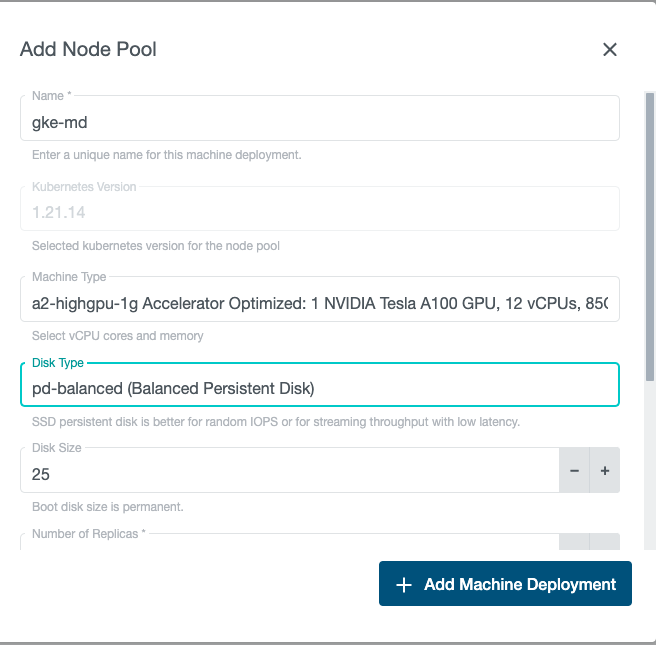This screenshot has height=645, width=656.
Task: Click the 'Boot disk size is permanent' hint
Action: pyautogui.click(x=108, y=507)
